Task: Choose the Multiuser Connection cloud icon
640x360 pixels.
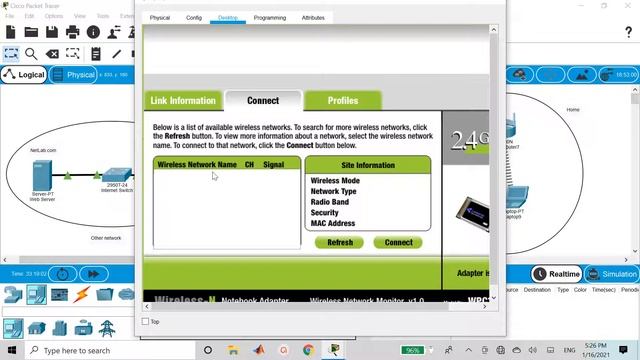Action: click(126, 294)
